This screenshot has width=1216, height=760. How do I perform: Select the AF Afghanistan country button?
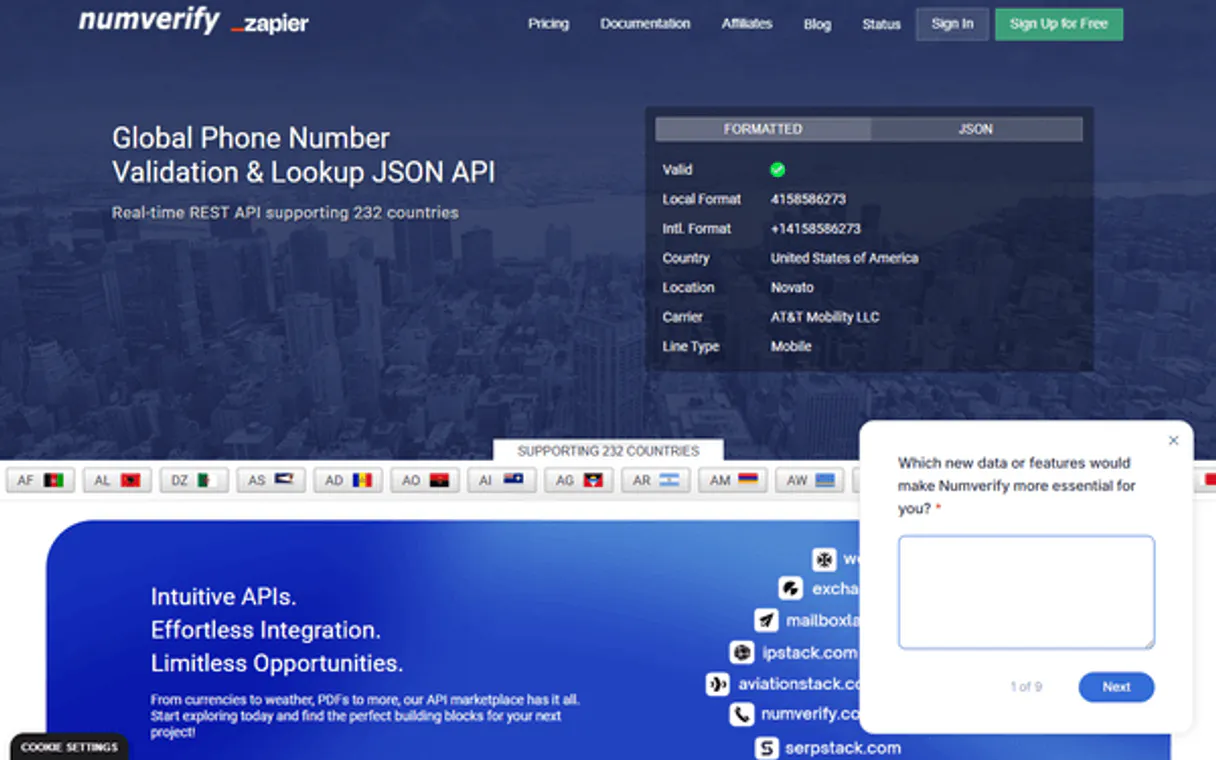click(x=40, y=481)
